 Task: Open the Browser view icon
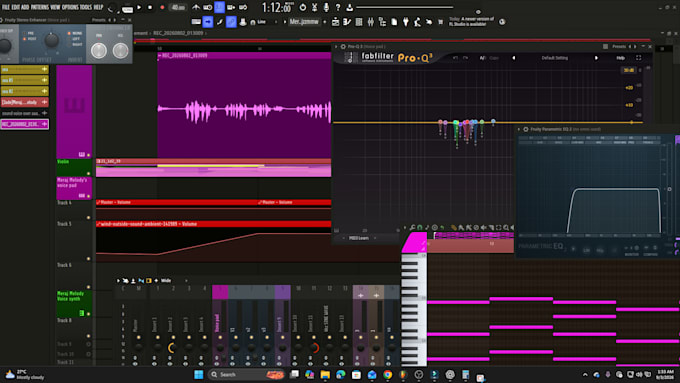click(382, 22)
